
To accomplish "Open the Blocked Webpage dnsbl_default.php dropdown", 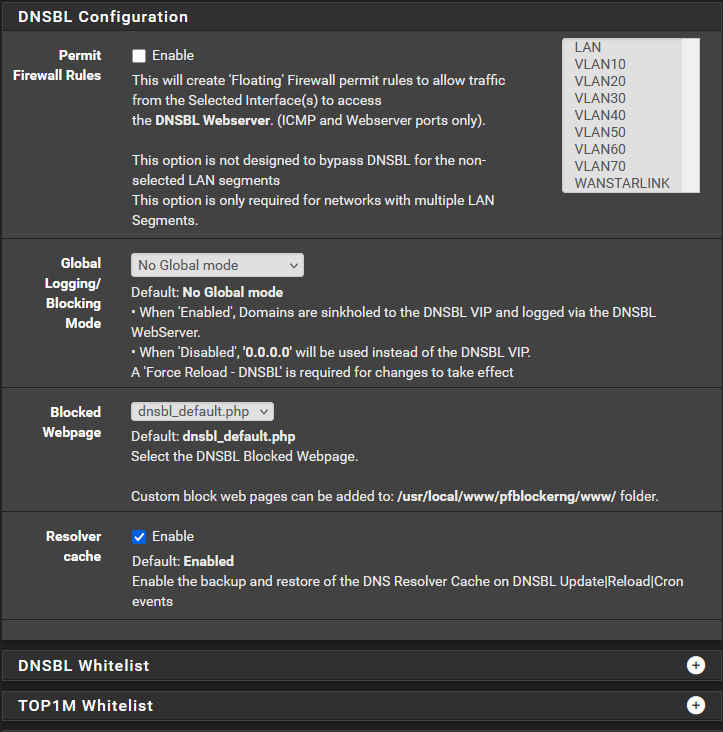I will [202, 411].
